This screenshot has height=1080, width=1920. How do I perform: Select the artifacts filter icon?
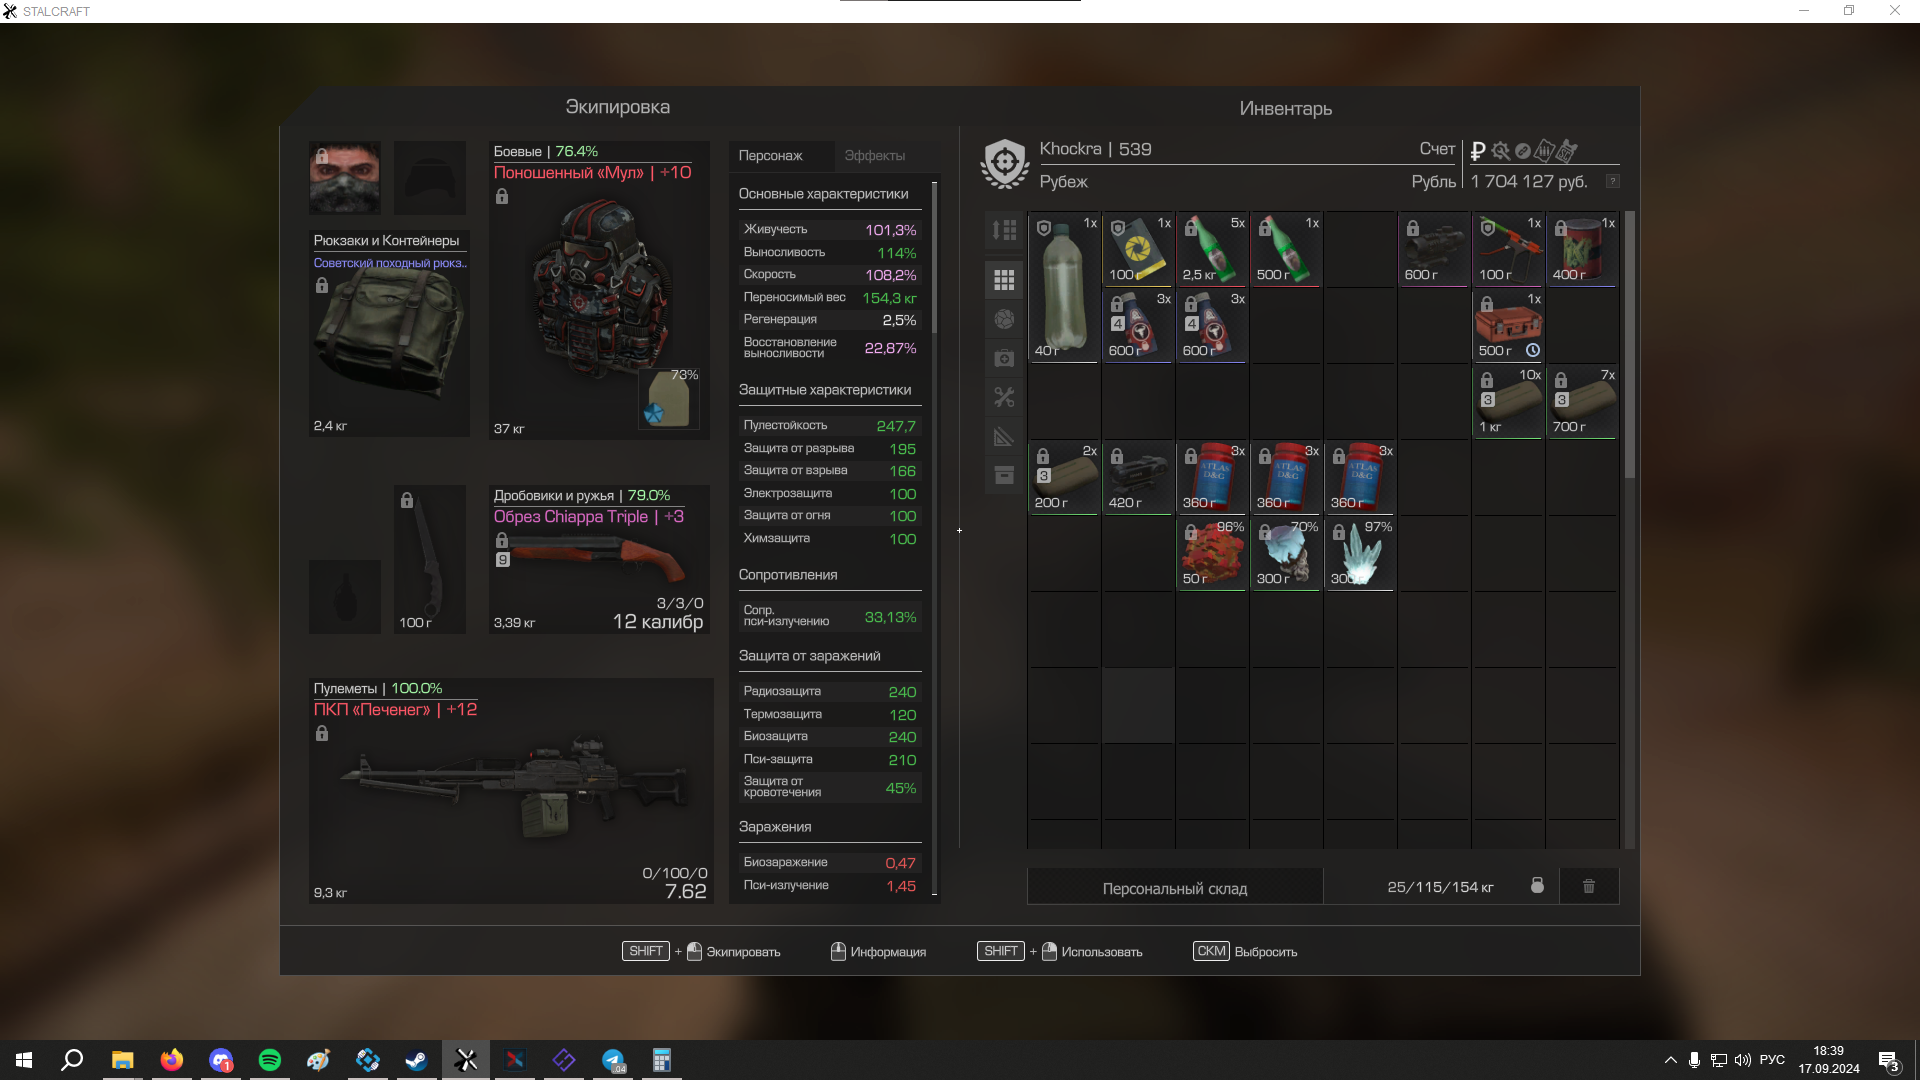tap(1004, 319)
